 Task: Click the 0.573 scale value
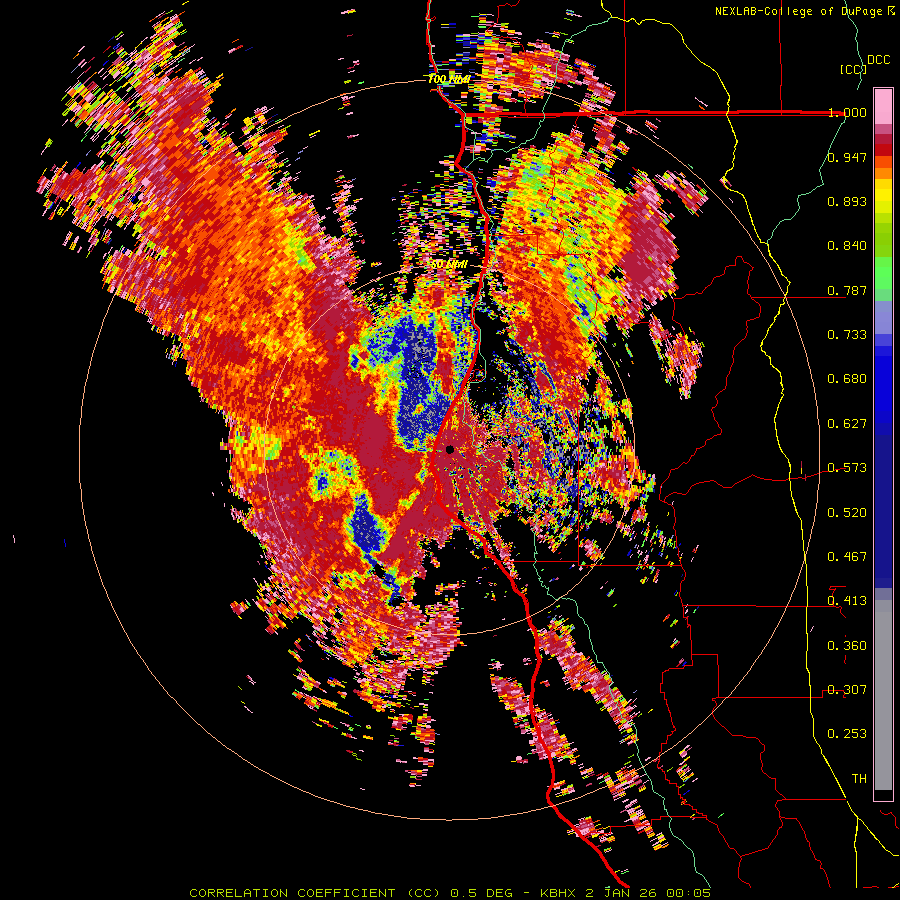(x=847, y=468)
